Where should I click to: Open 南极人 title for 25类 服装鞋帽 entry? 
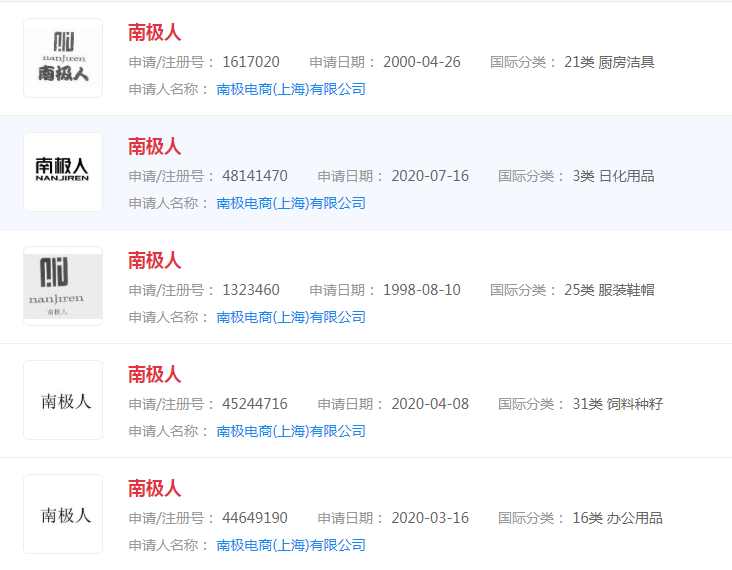coord(155,260)
